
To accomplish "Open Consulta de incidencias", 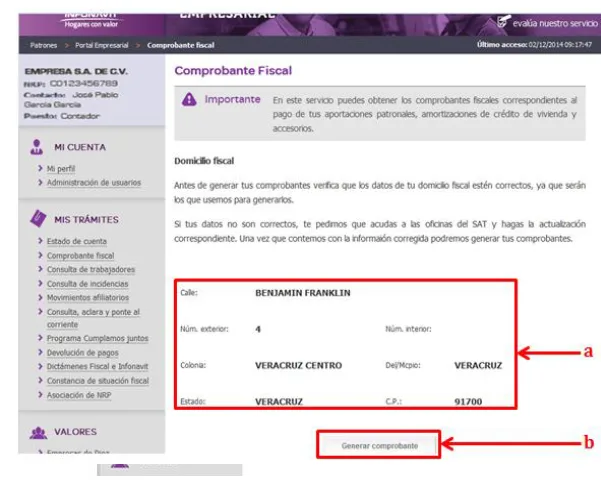I will click(87, 284).
